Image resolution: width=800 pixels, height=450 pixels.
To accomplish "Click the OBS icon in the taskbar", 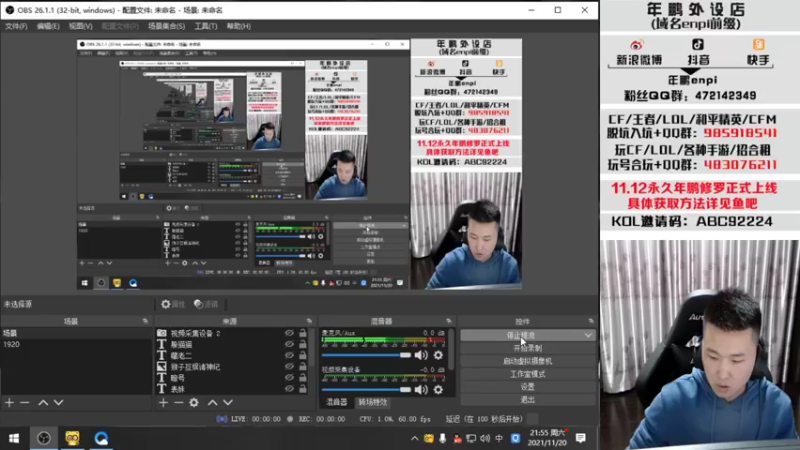I will click(43, 438).
